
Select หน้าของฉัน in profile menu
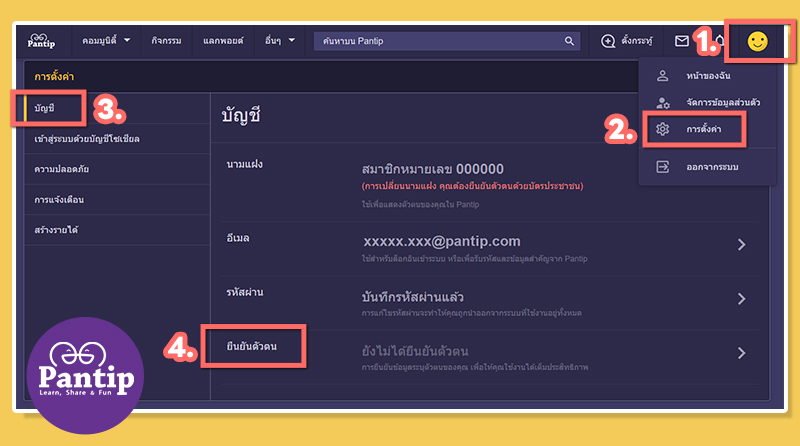click(x=708, y=76)
